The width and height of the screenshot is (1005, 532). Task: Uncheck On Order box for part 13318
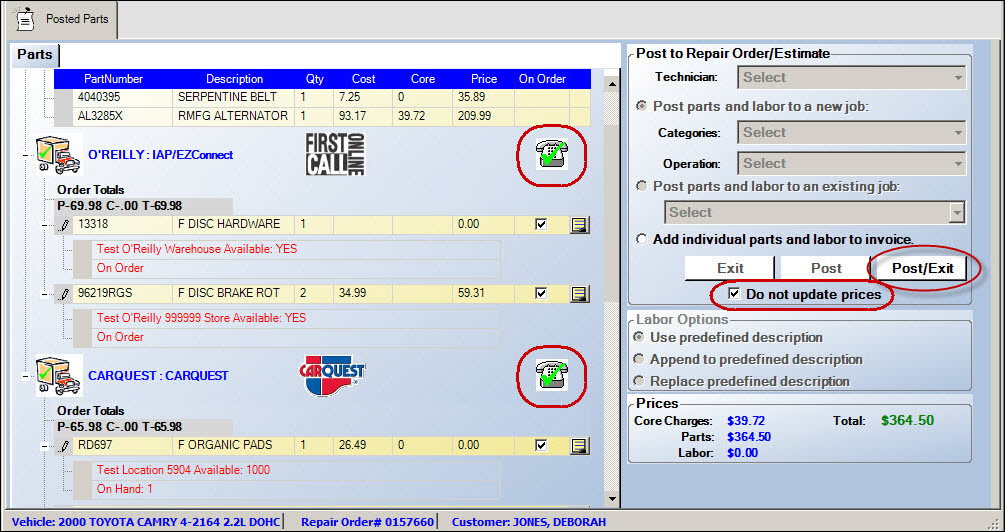click(541, 225)
